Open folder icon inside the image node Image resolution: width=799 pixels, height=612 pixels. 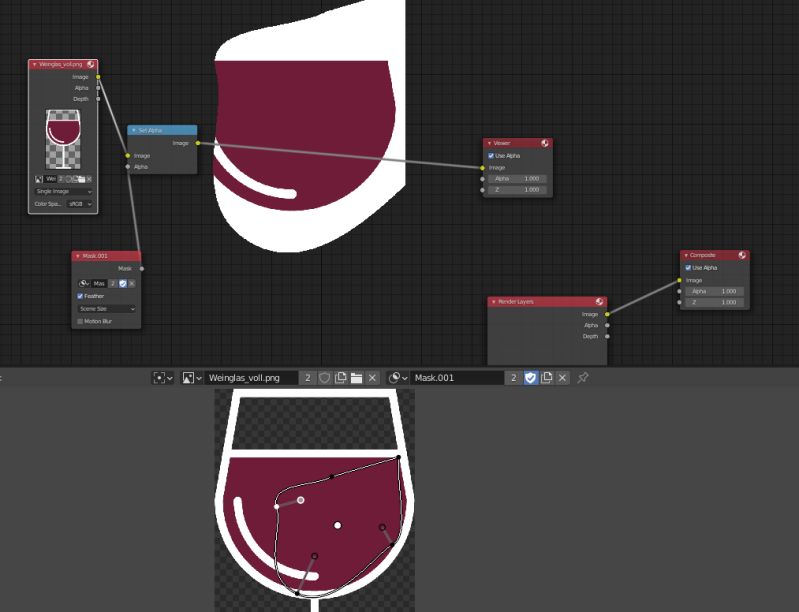pyautogui.click(x=82, y=179)
